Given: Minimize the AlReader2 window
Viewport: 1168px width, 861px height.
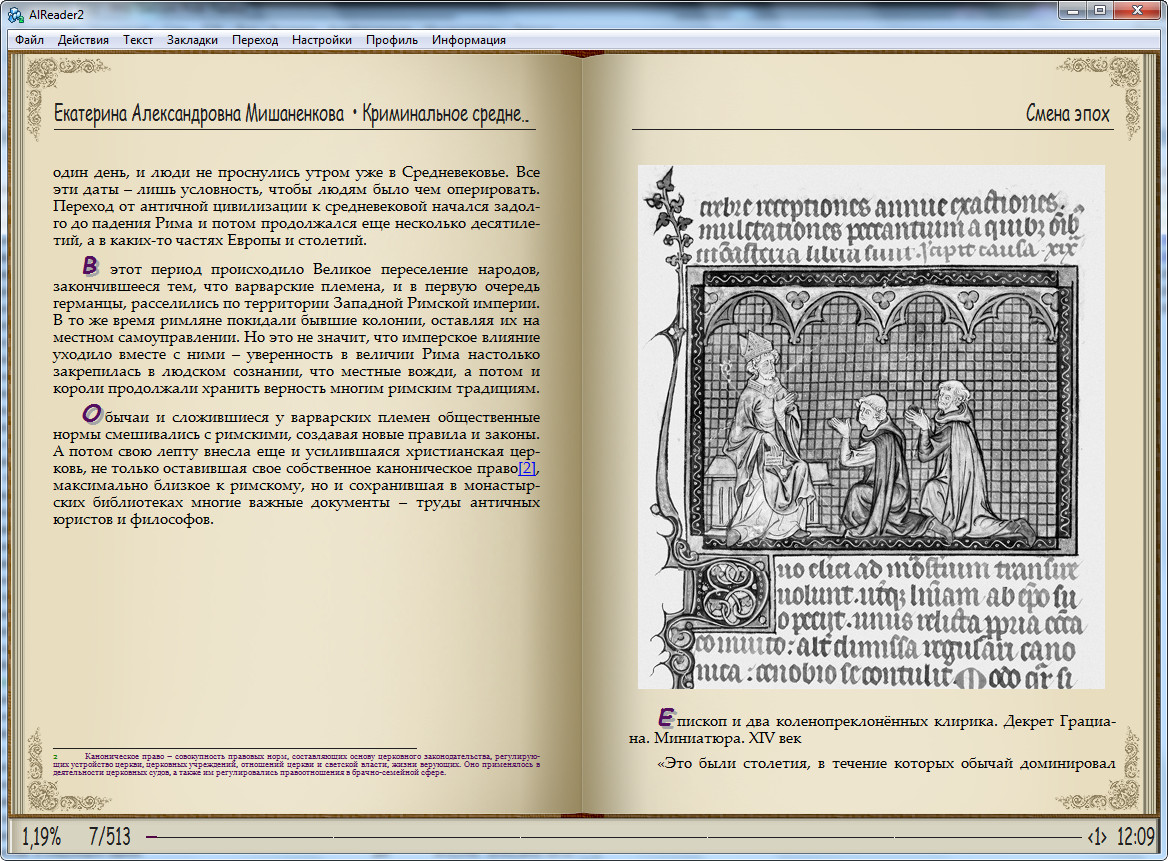Looking at the screenshot, I should pos(1073,10).
